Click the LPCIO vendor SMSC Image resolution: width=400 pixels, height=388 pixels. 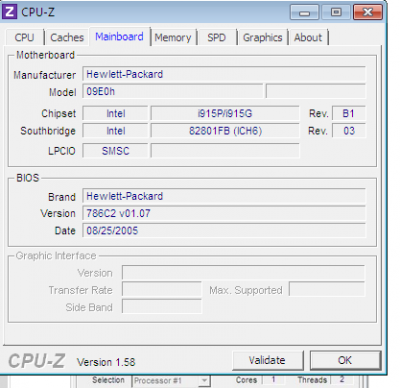click(115, 151)
